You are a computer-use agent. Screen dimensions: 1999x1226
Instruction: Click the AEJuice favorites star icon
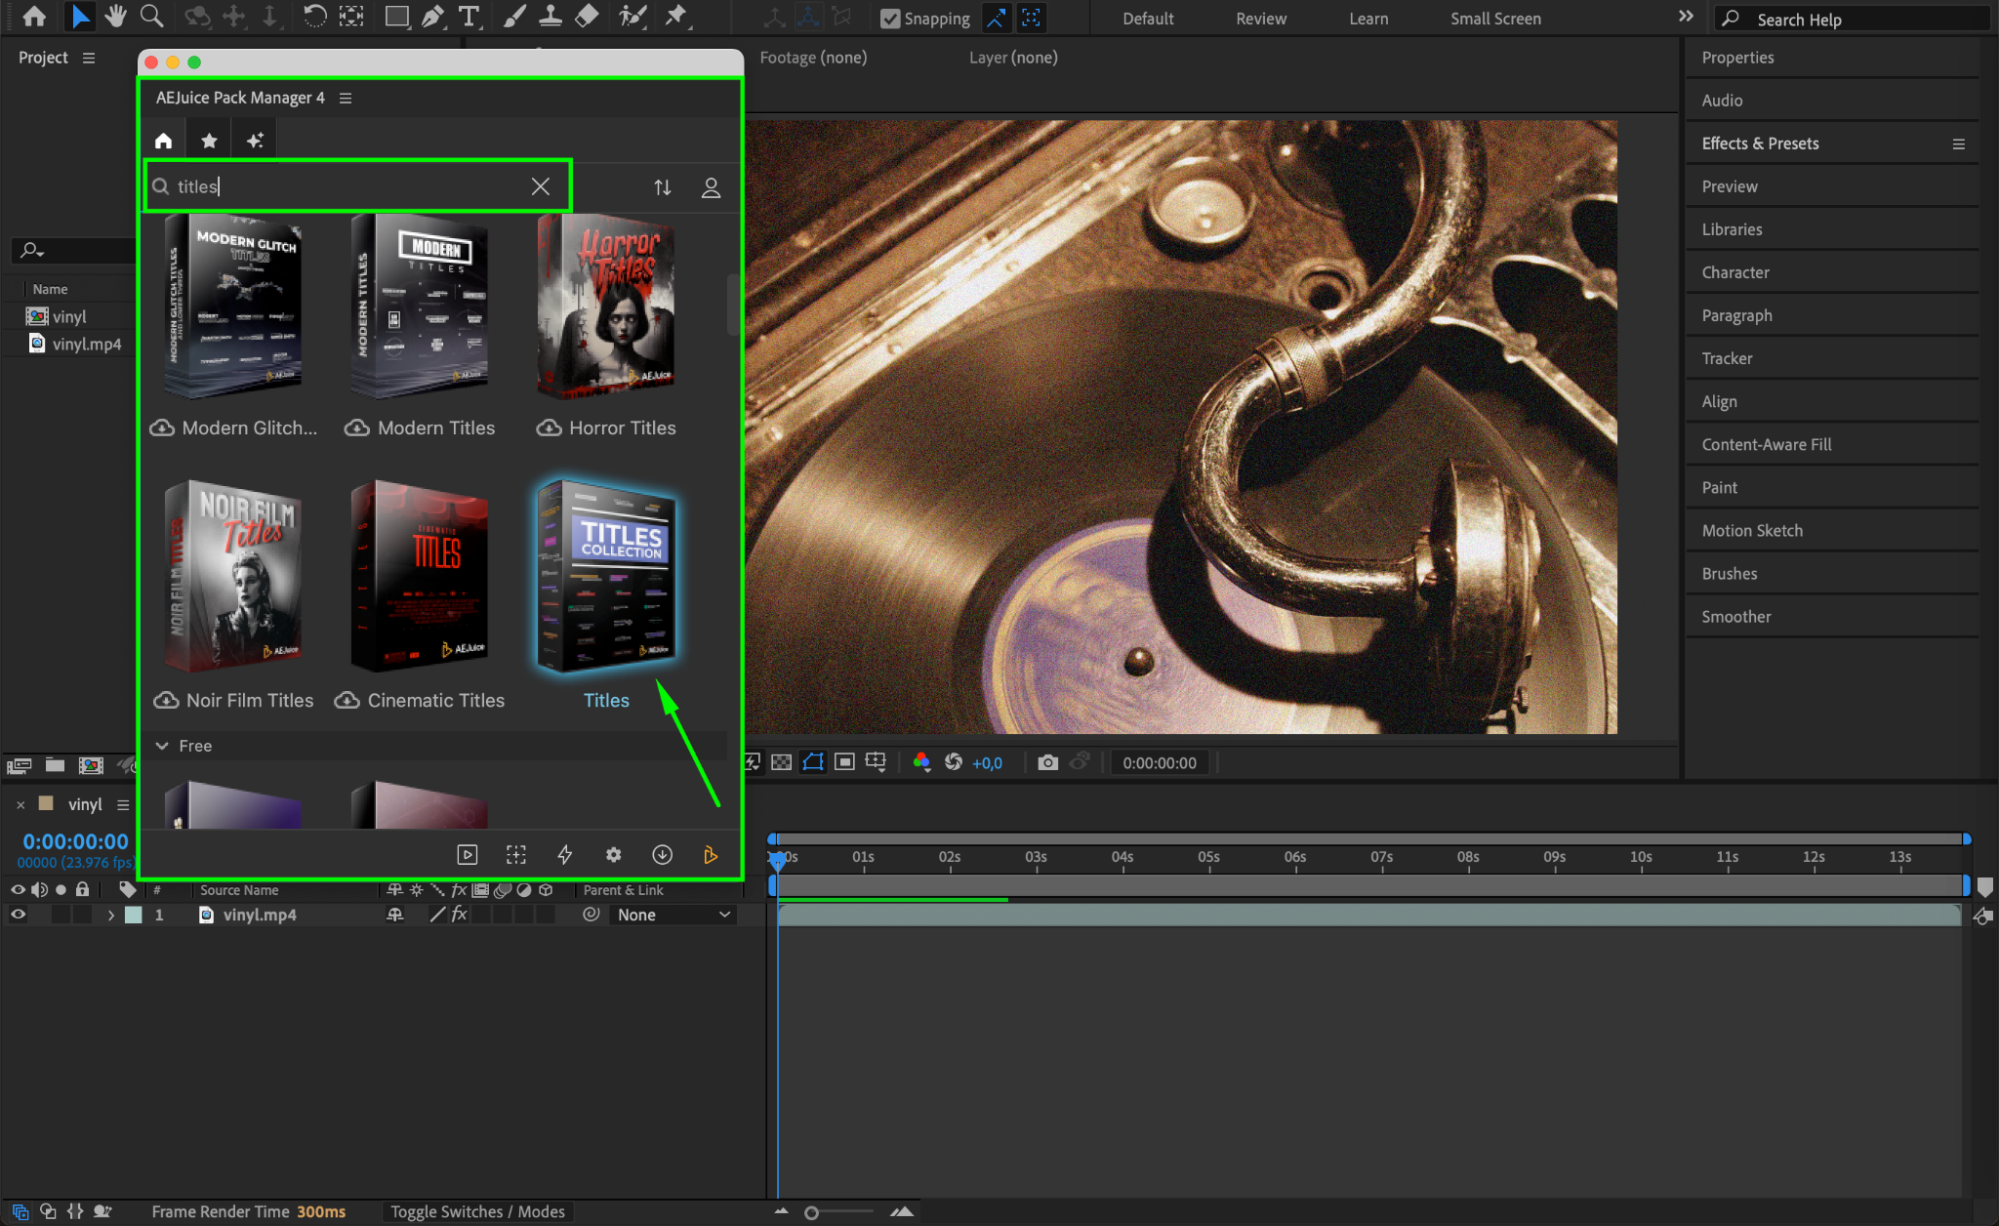tap(209, 140)
